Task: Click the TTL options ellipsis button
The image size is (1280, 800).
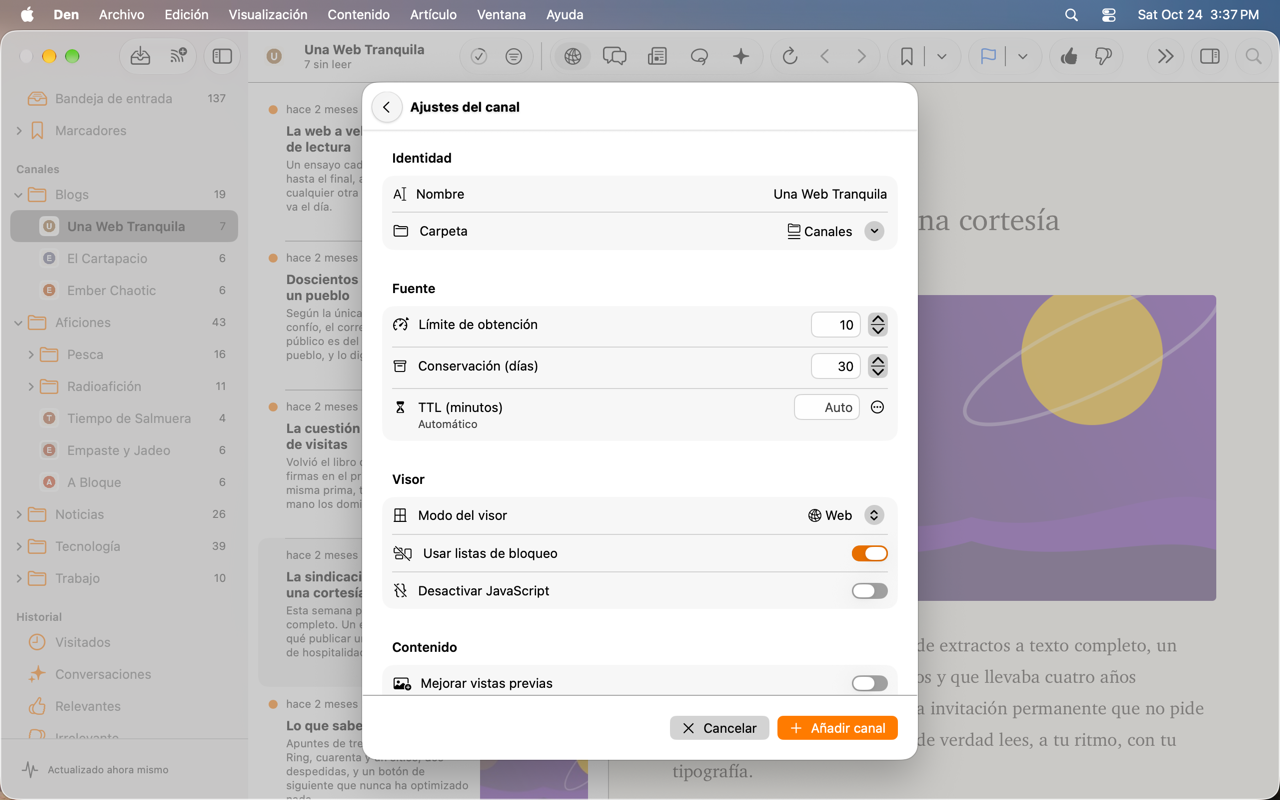Action: click(x=877, y=407)
